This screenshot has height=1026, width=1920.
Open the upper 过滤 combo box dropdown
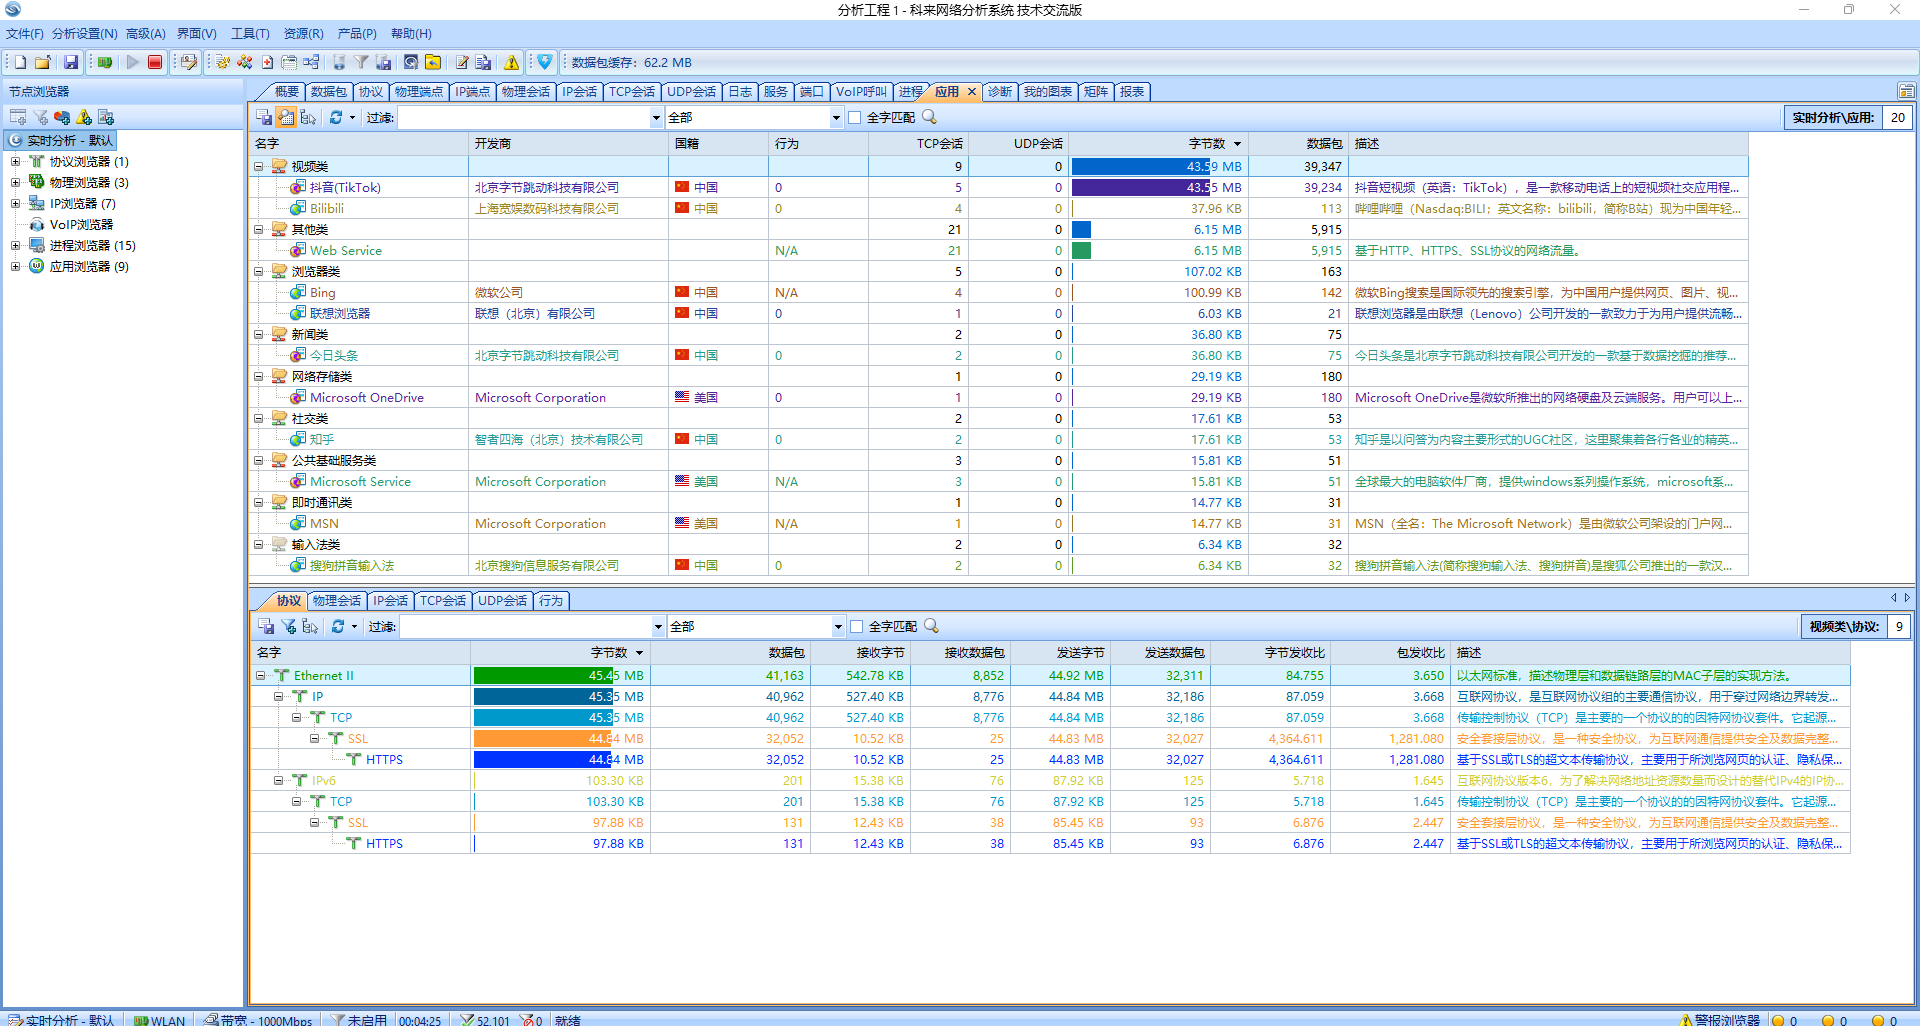[x=656, y=118]
